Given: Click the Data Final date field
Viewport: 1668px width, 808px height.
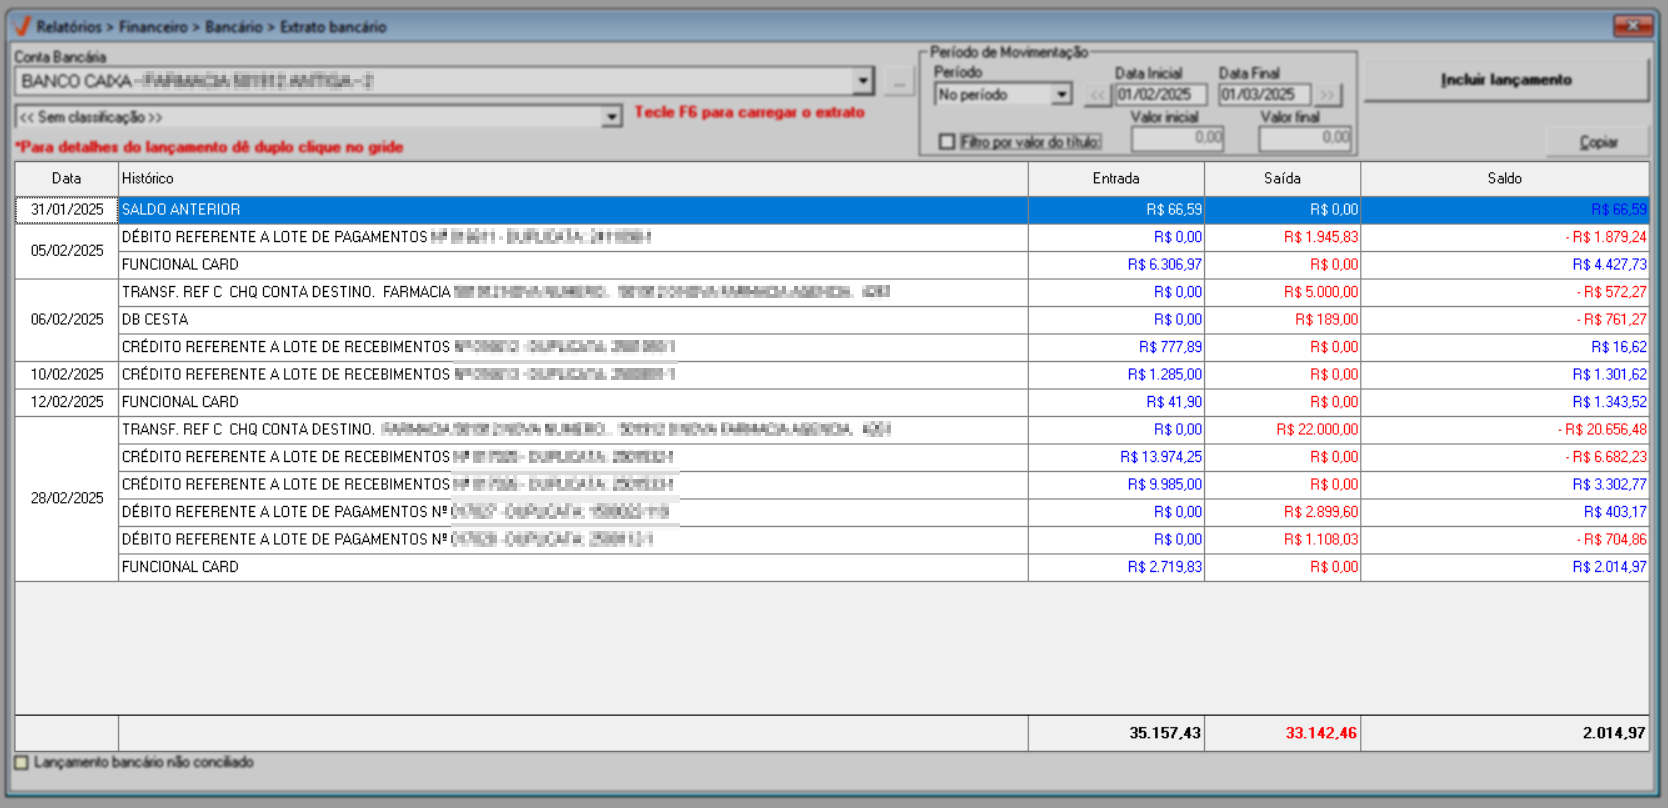Looking at the screenshot, I should [1263, 95].
